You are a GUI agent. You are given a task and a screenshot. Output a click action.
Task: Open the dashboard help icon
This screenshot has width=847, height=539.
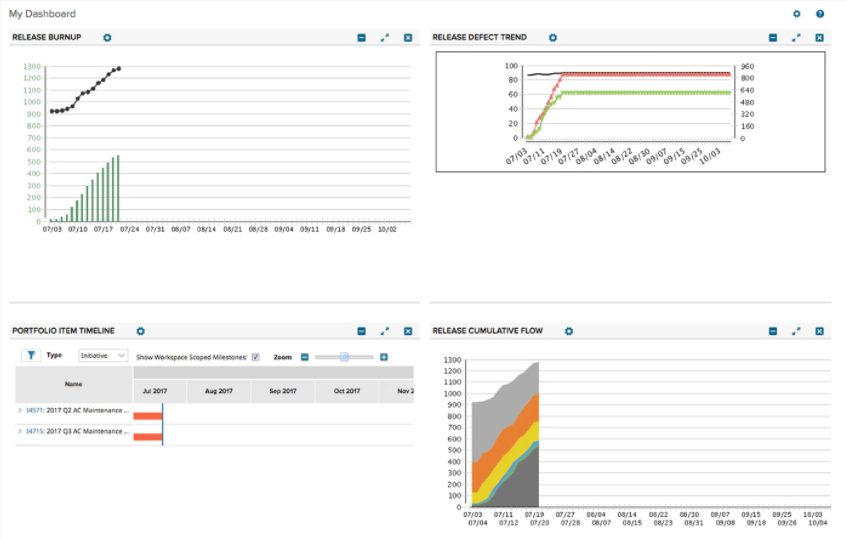pyautogui.click(x=820, y=14)
